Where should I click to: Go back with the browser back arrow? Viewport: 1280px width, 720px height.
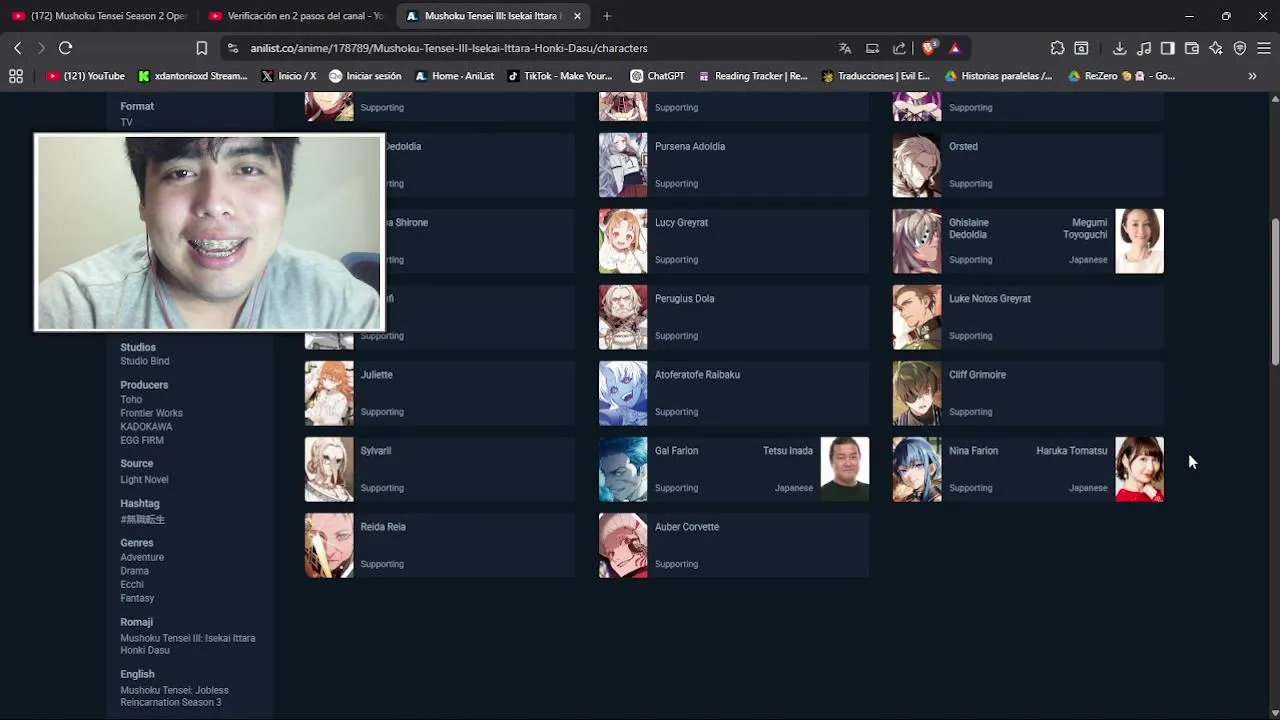(17, 48)
